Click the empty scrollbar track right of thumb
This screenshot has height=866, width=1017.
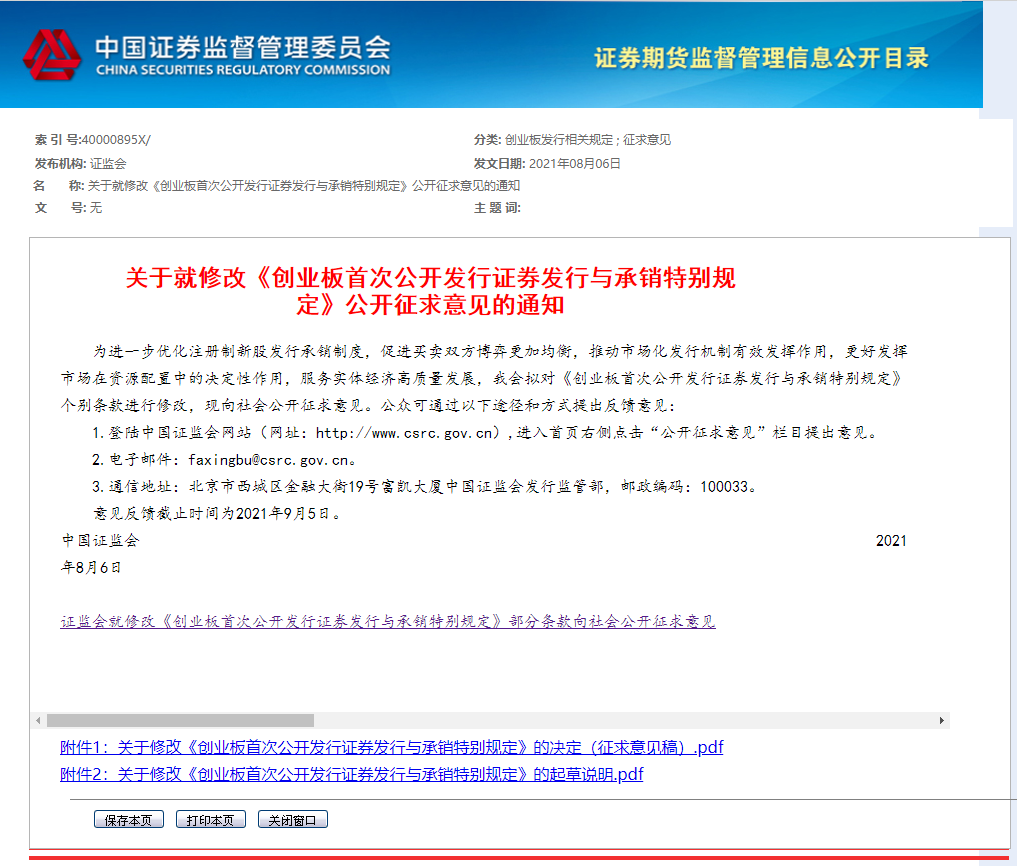(620, 720)
